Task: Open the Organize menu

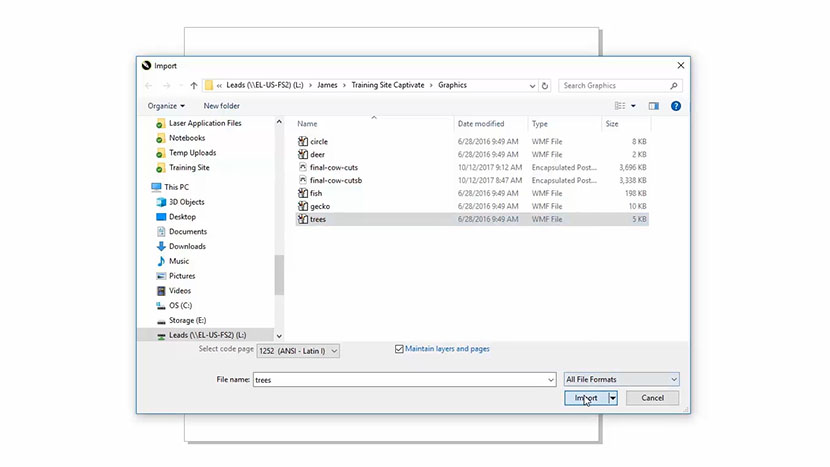Action: [x=166, y=106]
